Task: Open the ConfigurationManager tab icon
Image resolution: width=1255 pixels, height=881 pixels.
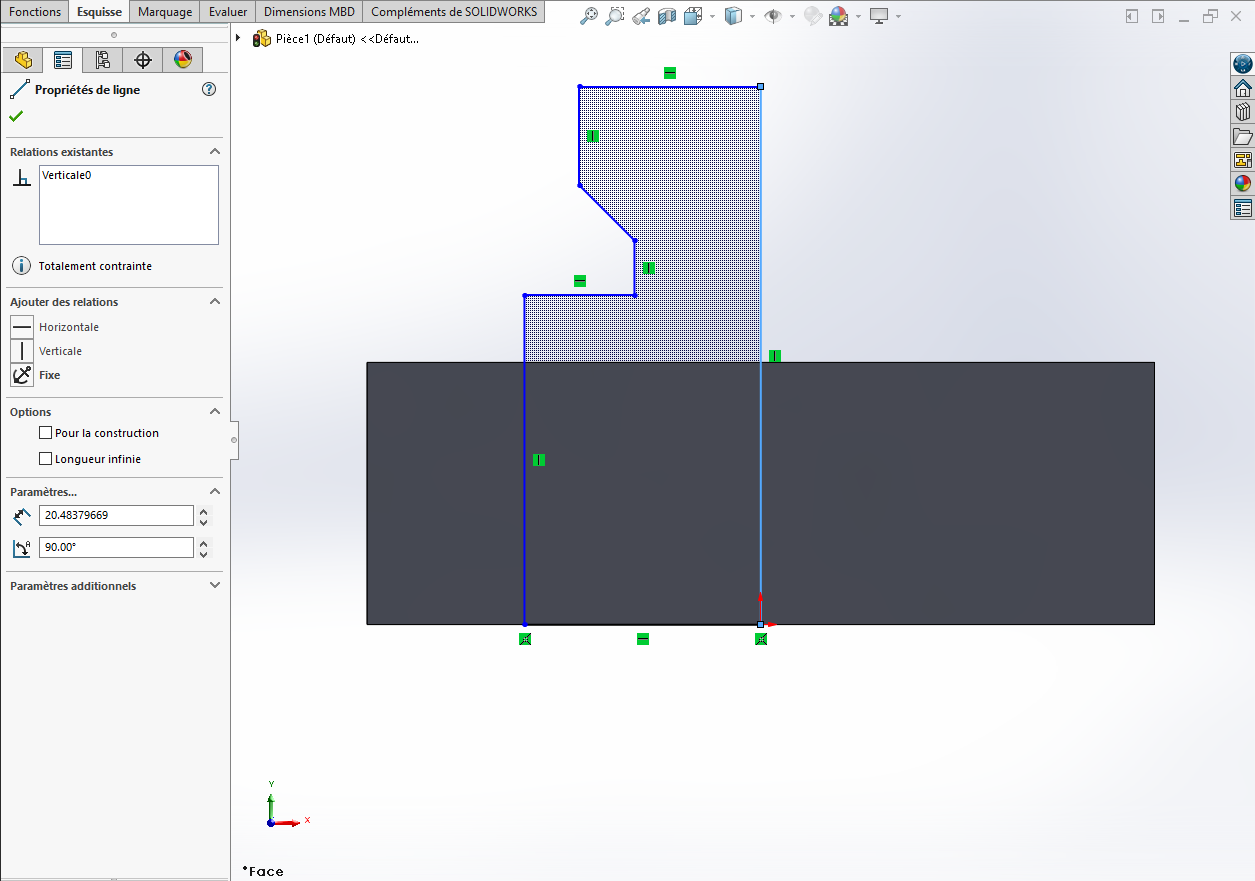Action: 103,60
